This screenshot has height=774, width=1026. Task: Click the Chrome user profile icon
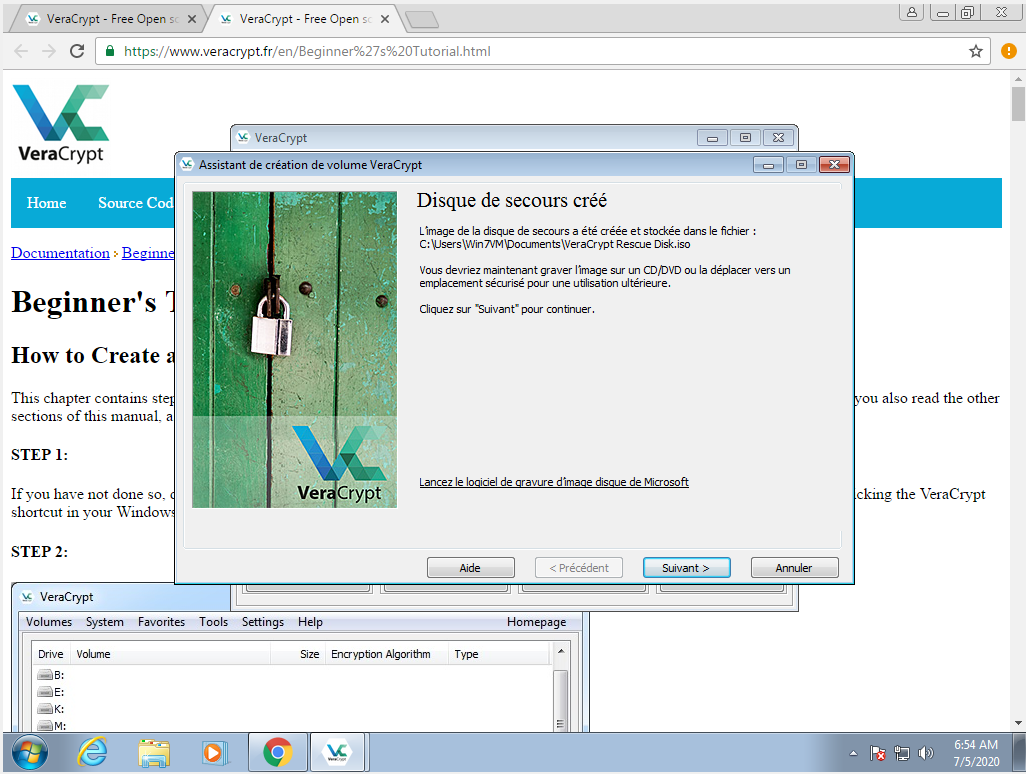(911, 12)
